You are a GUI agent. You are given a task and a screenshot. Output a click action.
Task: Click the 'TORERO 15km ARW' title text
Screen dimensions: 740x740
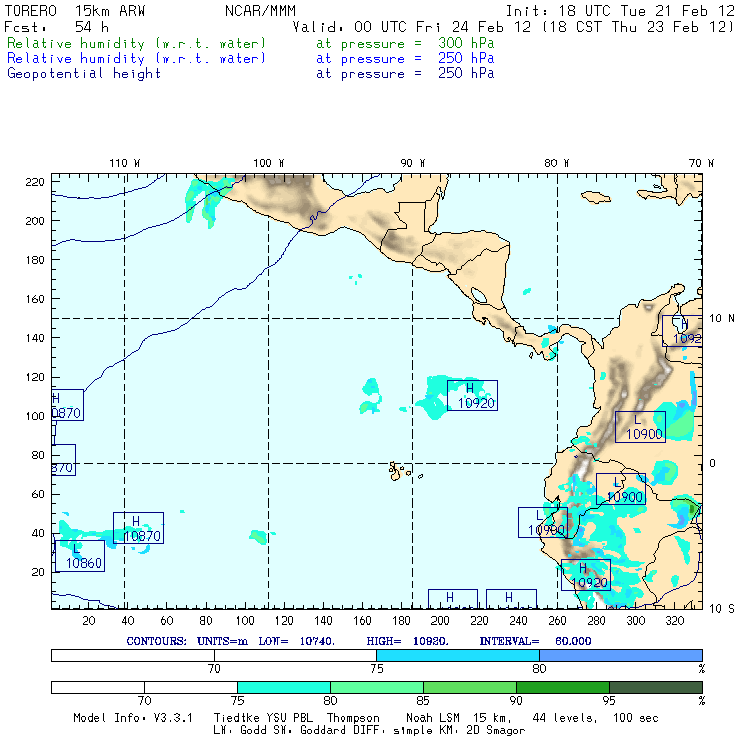75,11
